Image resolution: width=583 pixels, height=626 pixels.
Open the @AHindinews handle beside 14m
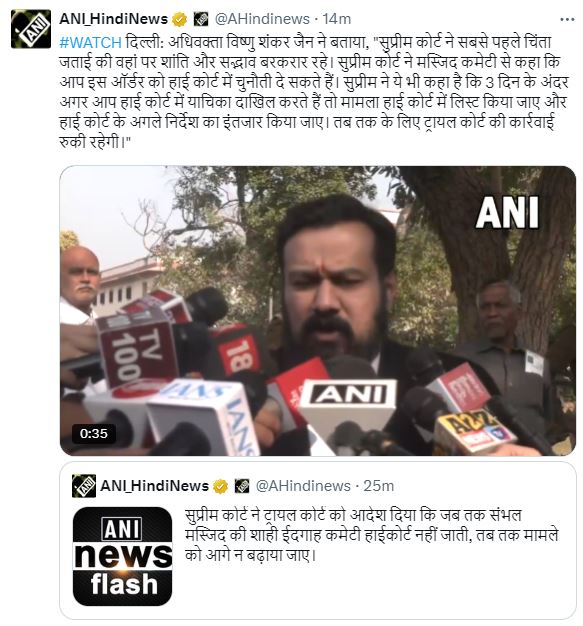(x=262, y=19)
